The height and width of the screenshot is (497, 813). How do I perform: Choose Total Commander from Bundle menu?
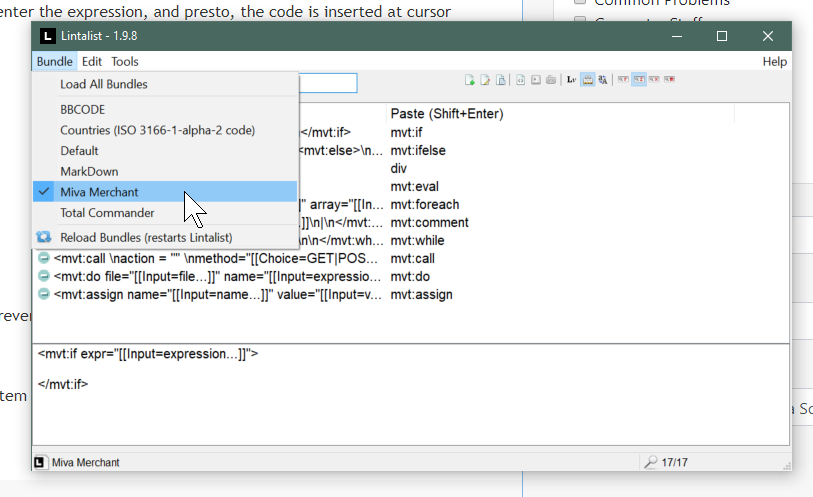point(107,213)
